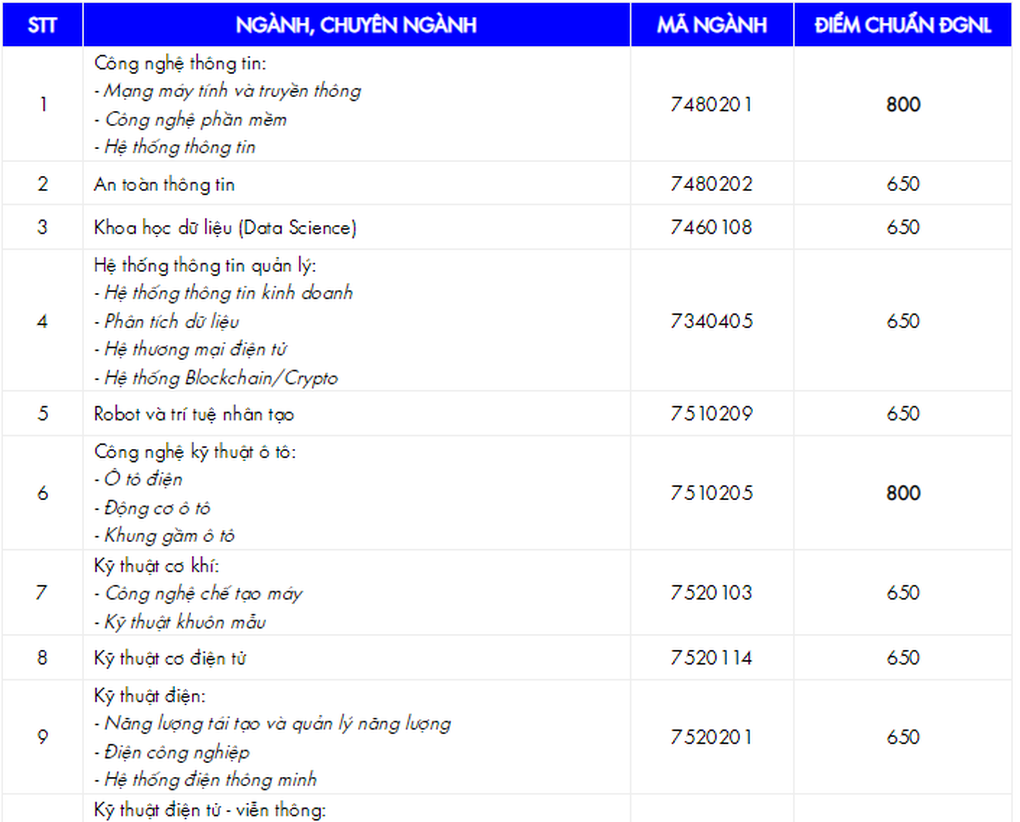Click 'Khoa học dữ liệu (Data Science)'
Screen dimensions: 1020x822
[225, 228]
